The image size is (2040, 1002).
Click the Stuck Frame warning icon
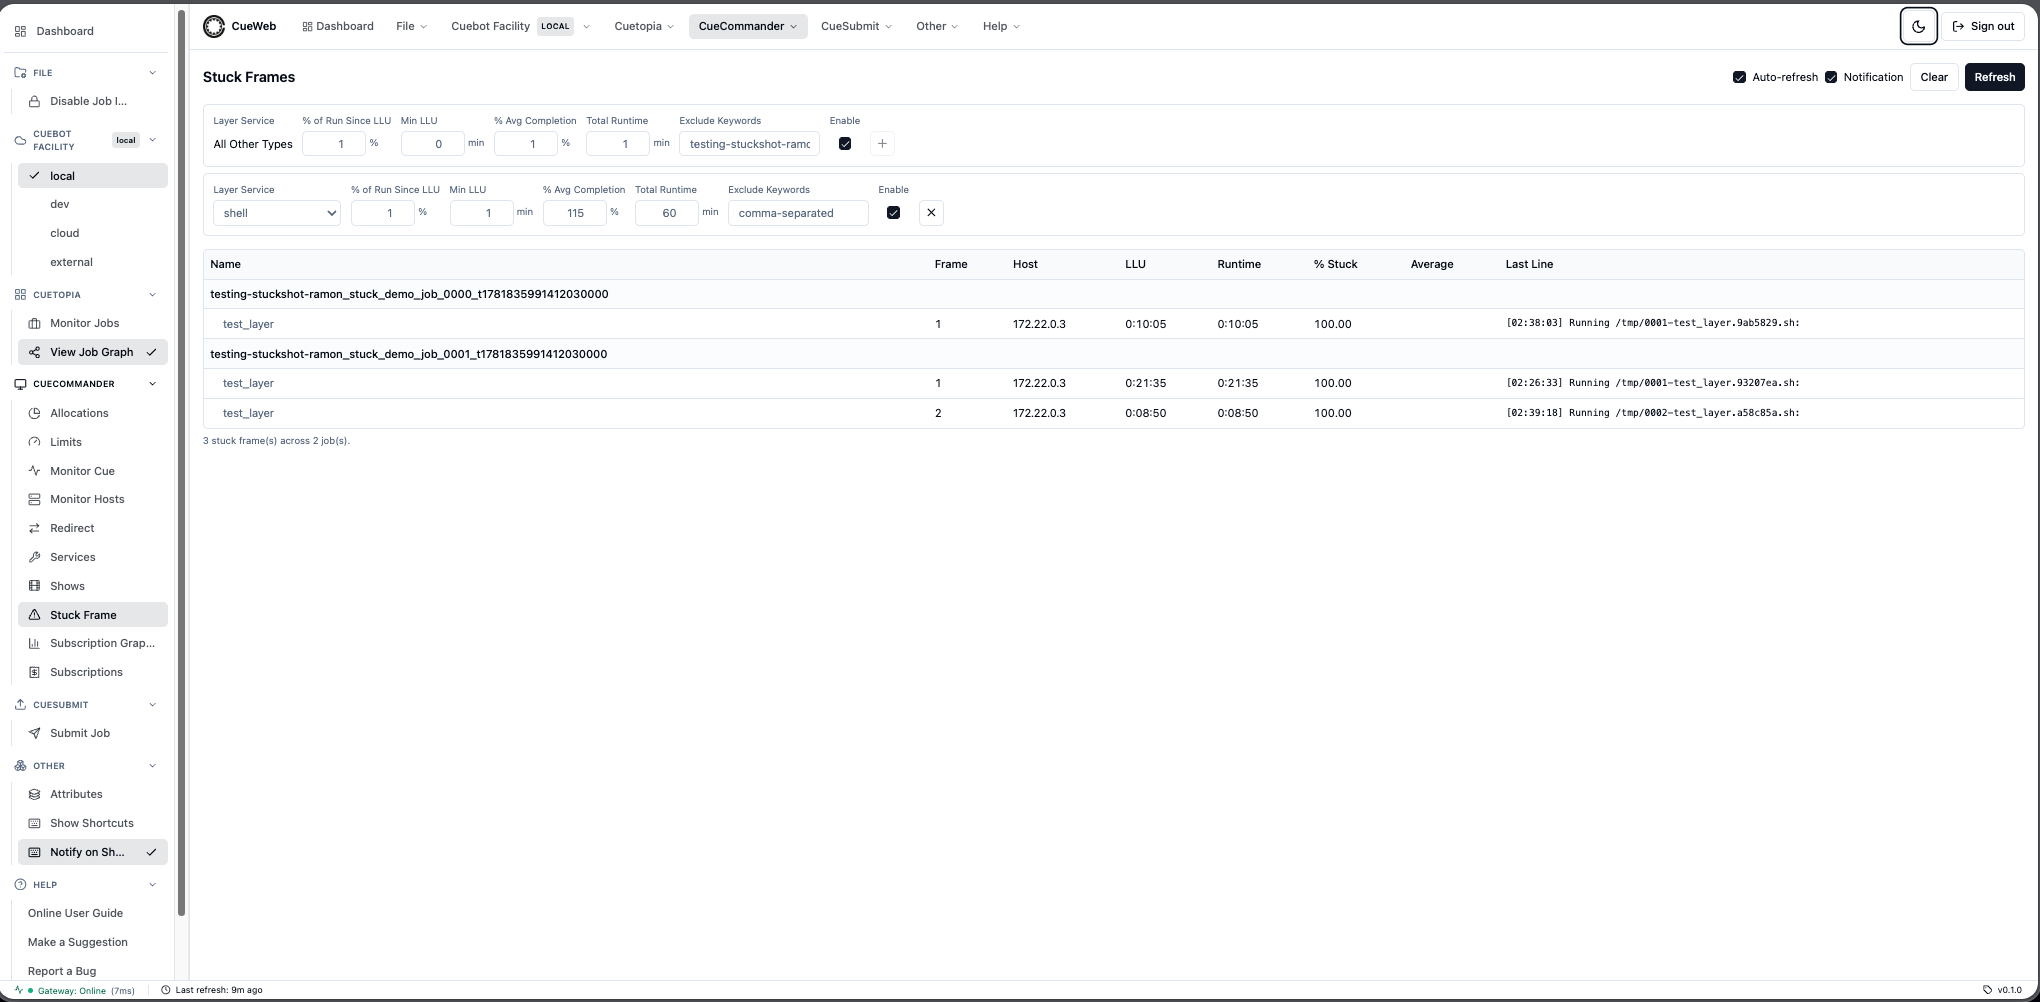point(35,615)
